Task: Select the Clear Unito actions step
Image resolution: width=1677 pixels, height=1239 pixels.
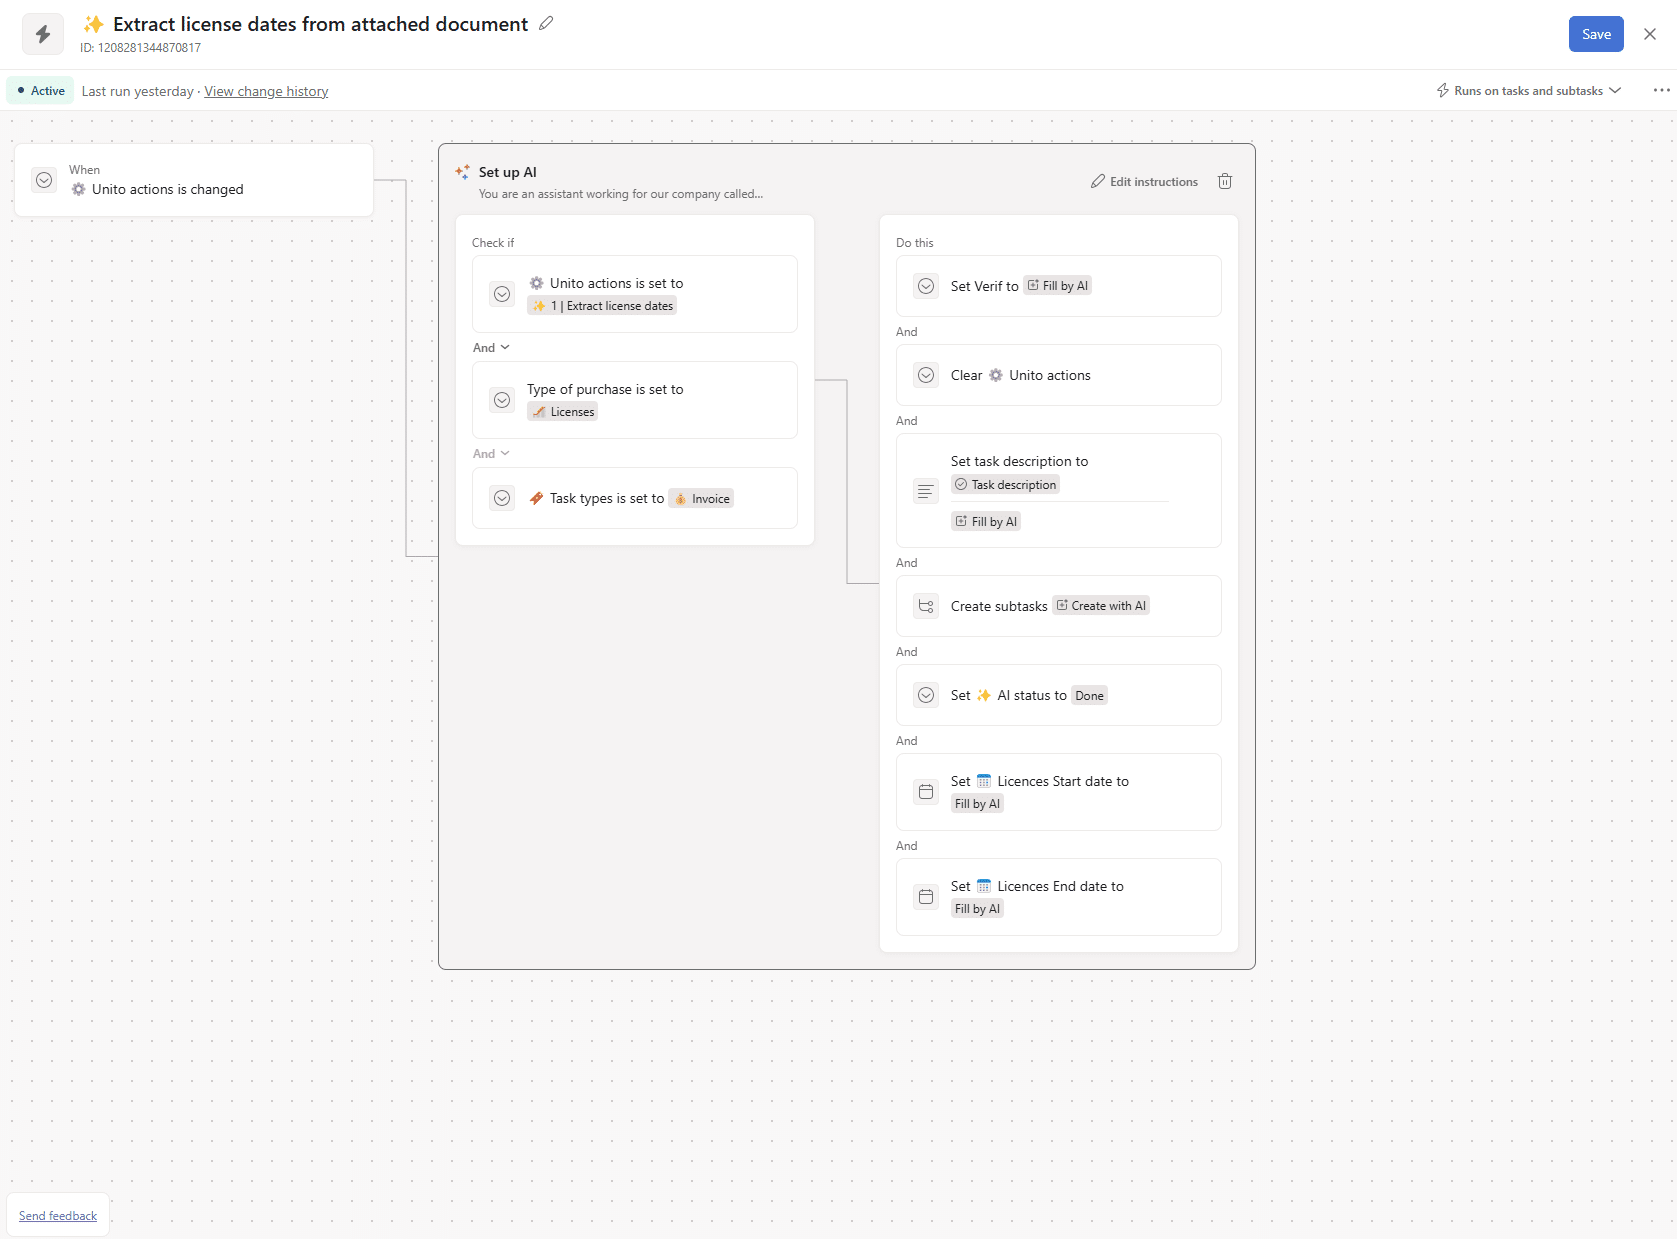Action: click(1058, 375)
